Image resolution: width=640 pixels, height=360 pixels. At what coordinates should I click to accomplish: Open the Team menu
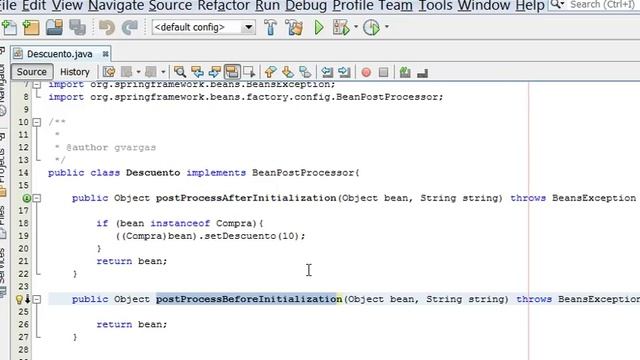pos(396,6)
